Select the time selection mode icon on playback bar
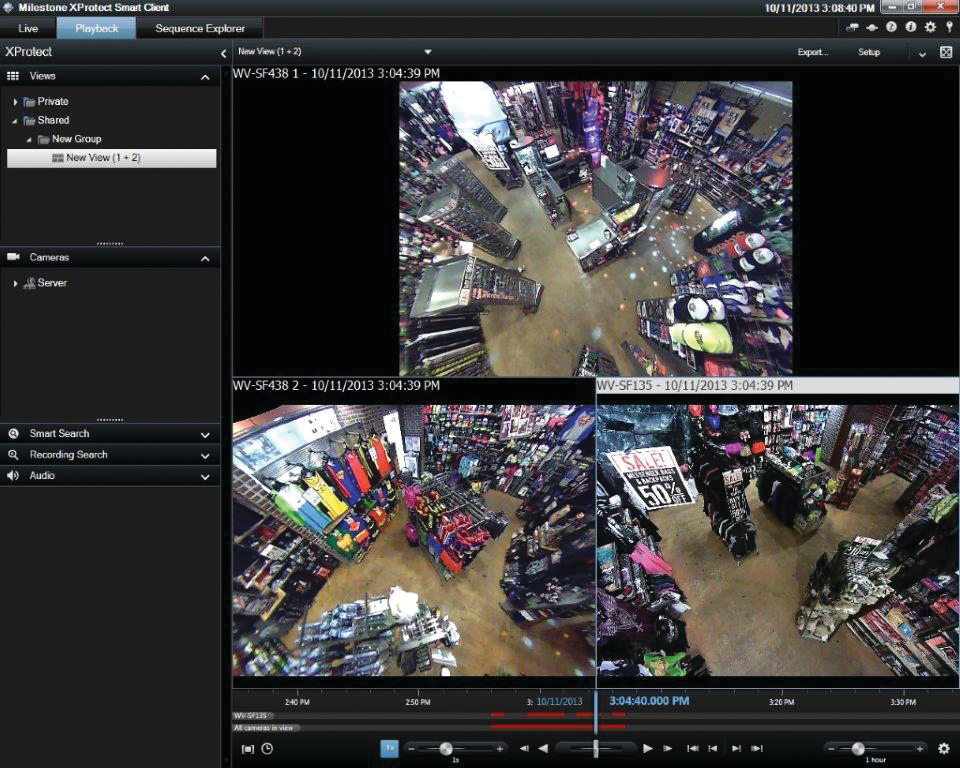Viewport: 960px width, 768px height. pyautogui.click(x=249, y=748)
